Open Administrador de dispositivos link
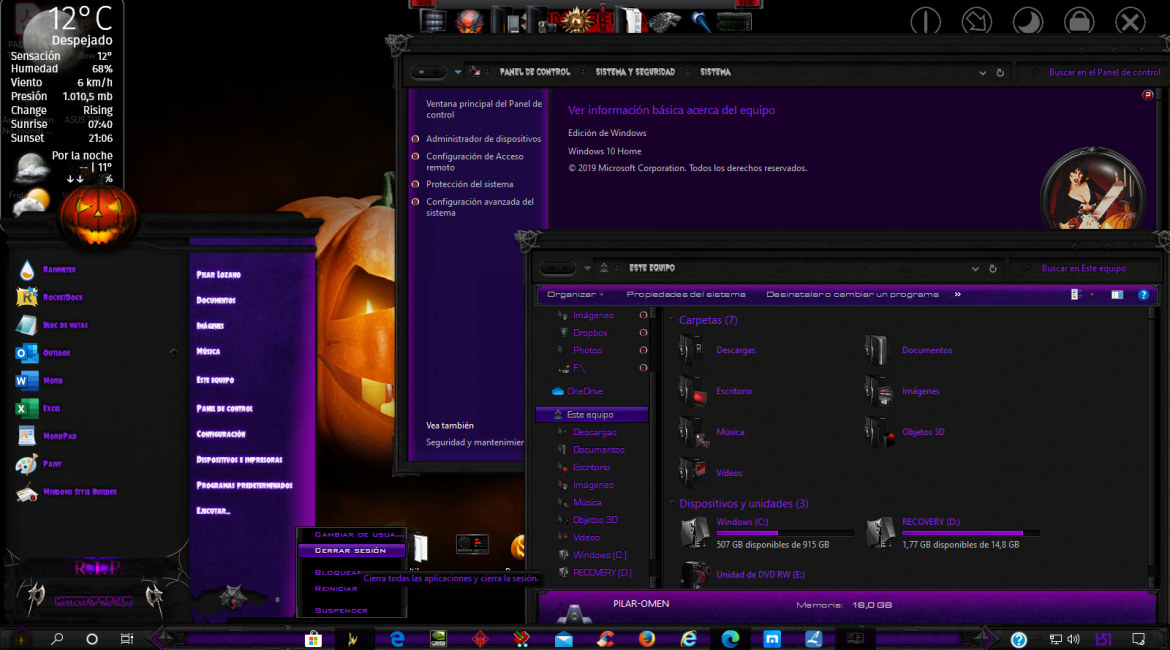This screenshot has width=1170, height=650. 484,139
